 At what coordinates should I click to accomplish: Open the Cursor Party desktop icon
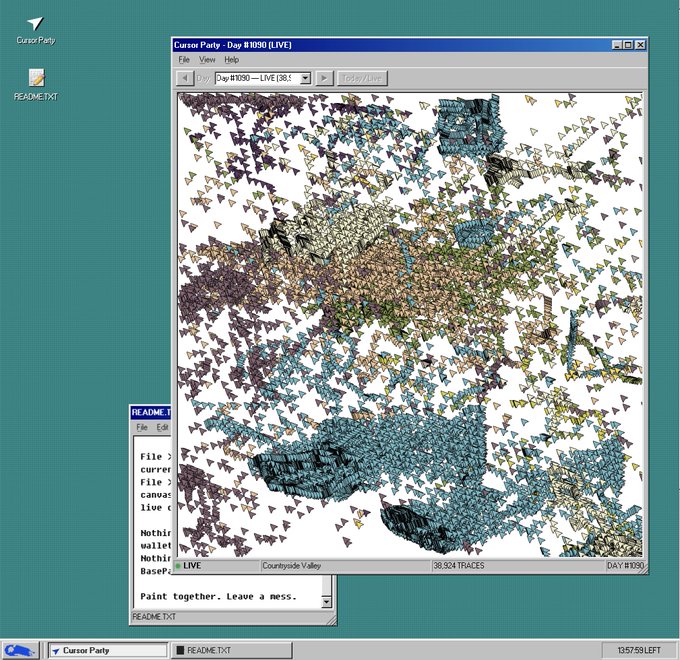[35, 30]
